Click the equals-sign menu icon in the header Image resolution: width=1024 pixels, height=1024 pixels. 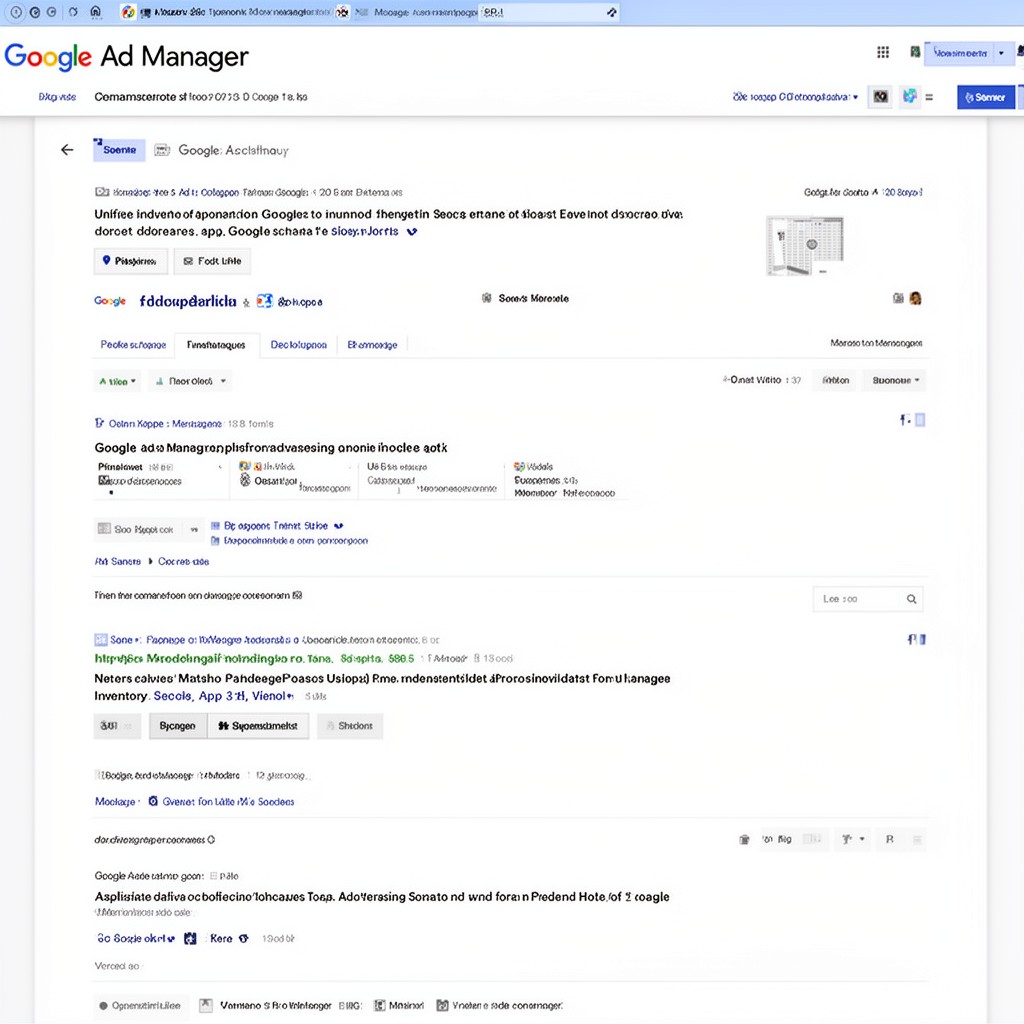coord(929,97)
